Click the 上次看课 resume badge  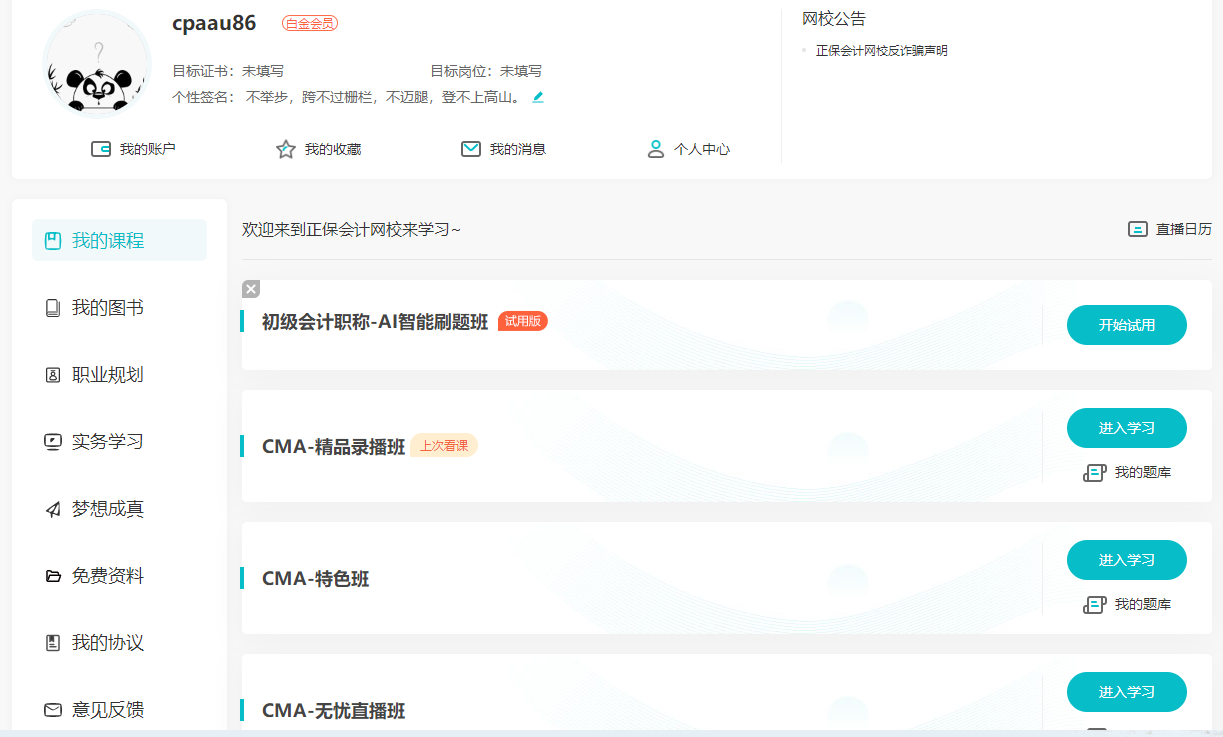(444, 446)
